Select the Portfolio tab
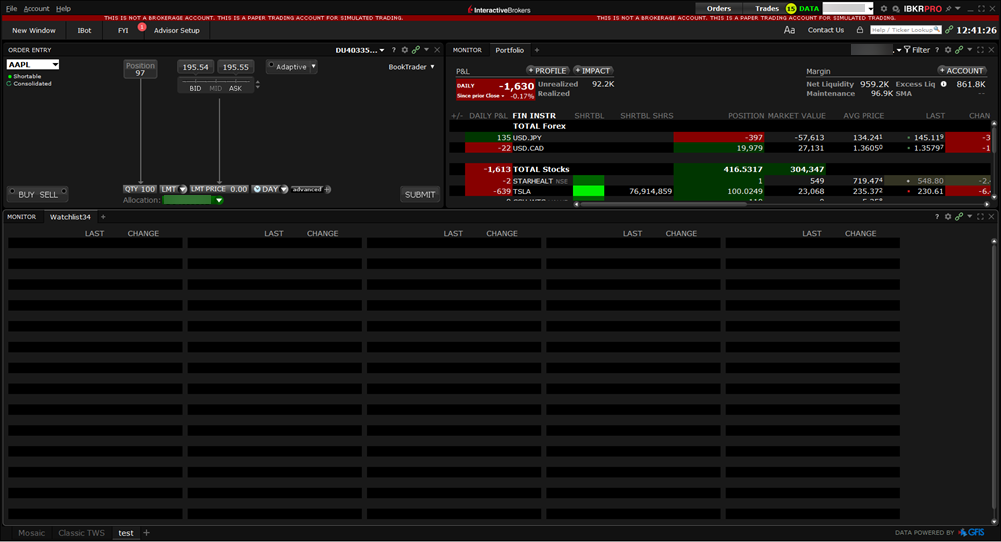The height and width of the screenshot is (542, 1001). (509, 50)
